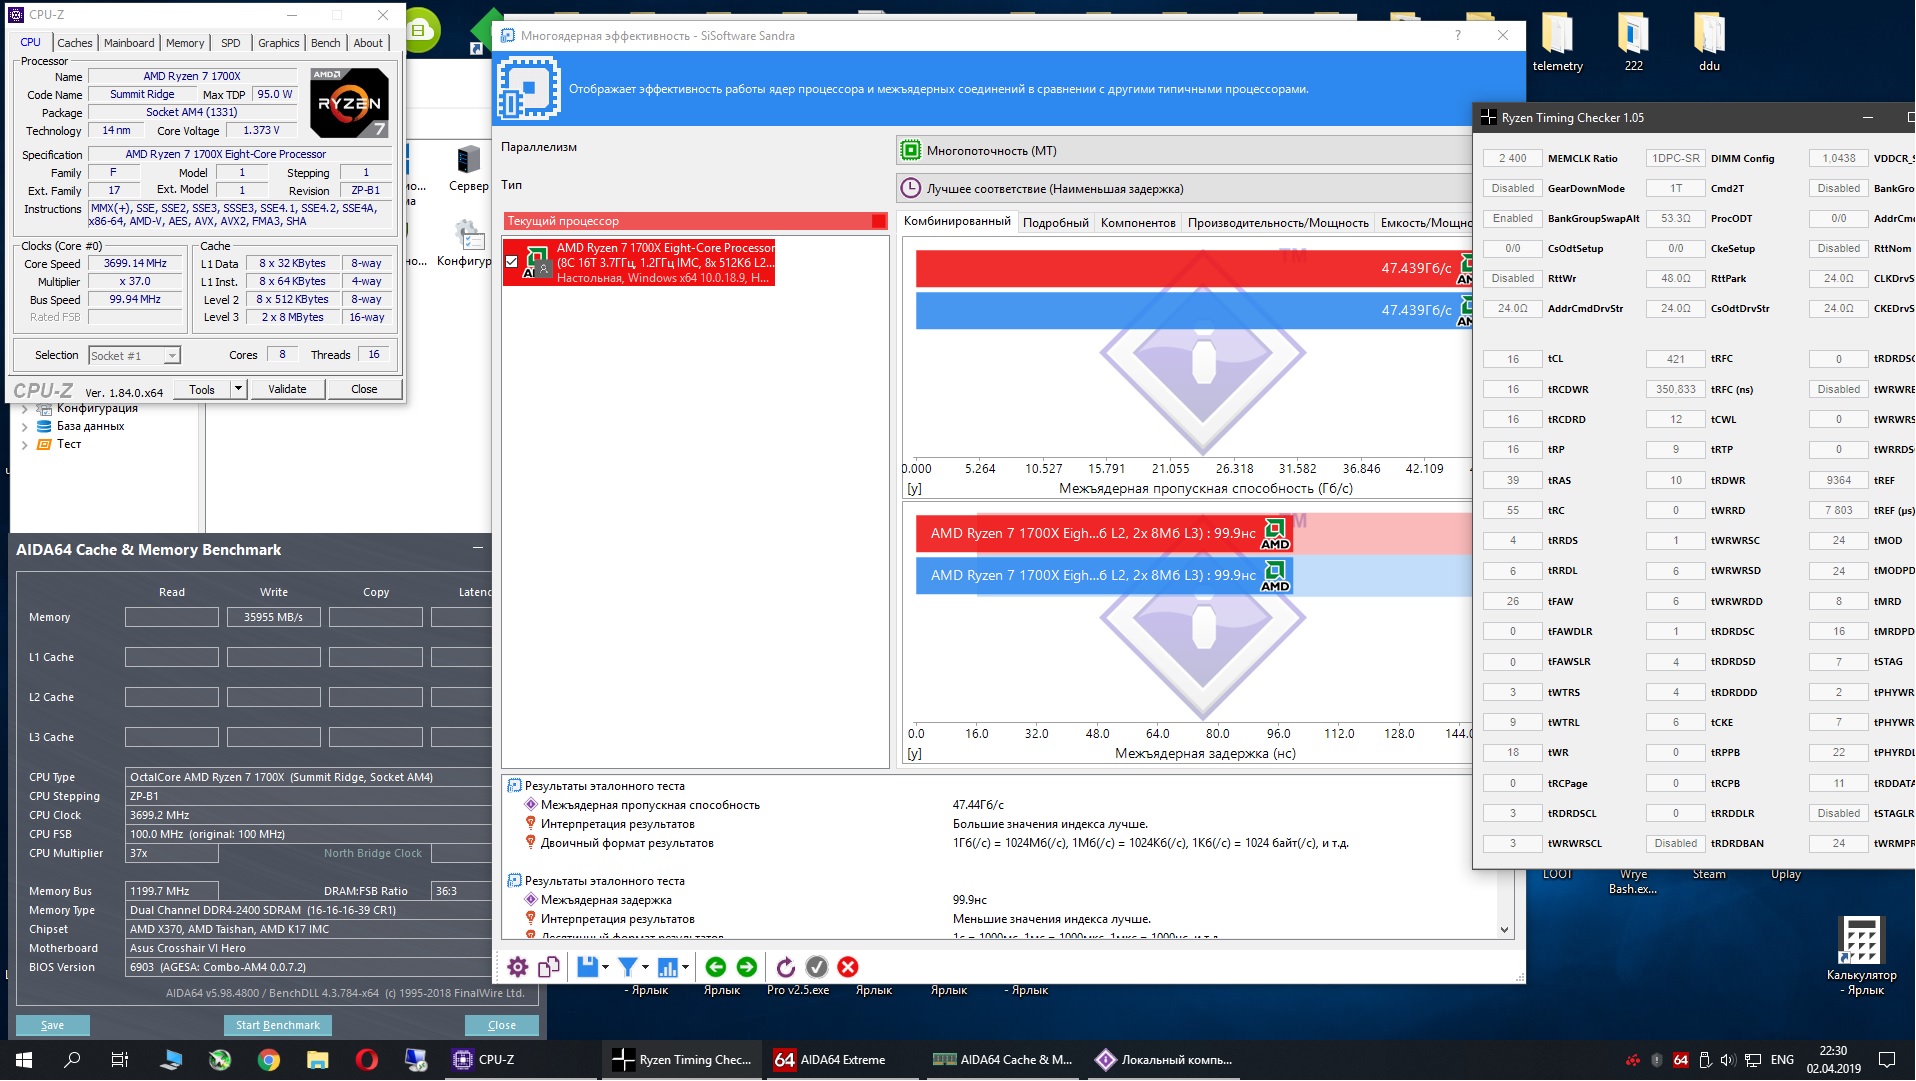This screenshot has width=1916, height=1081.
Task: Click the ENG language indicator in system tray
Action: click(1782, 1060)
